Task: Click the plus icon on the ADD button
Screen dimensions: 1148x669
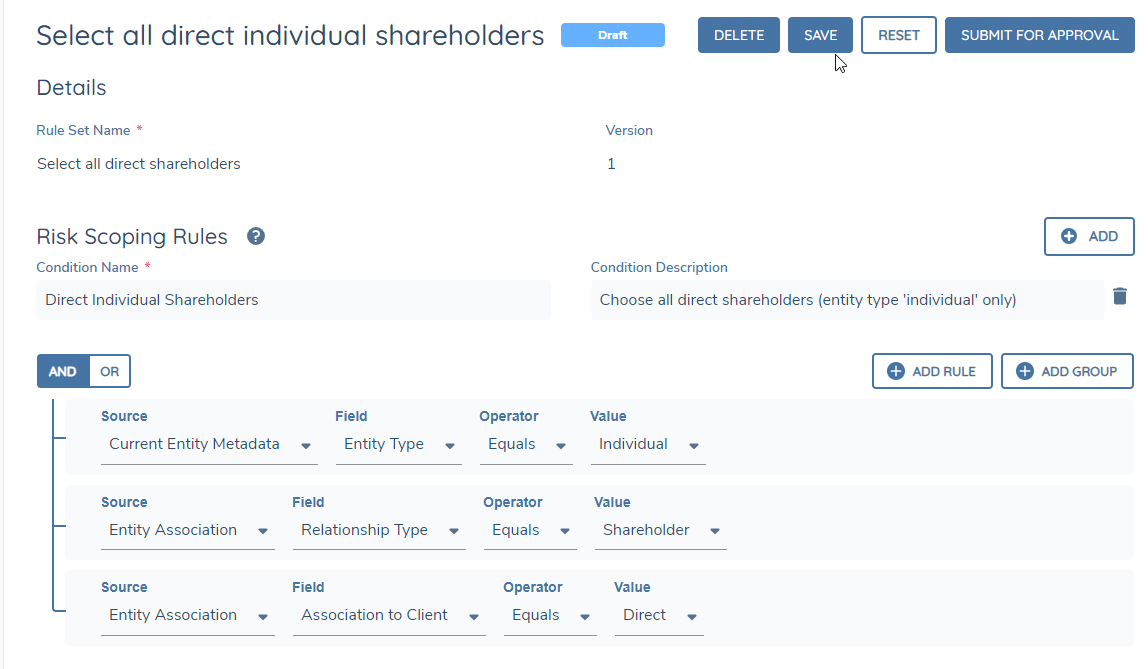Action: pyautogui.click(x=1069, y=237)
